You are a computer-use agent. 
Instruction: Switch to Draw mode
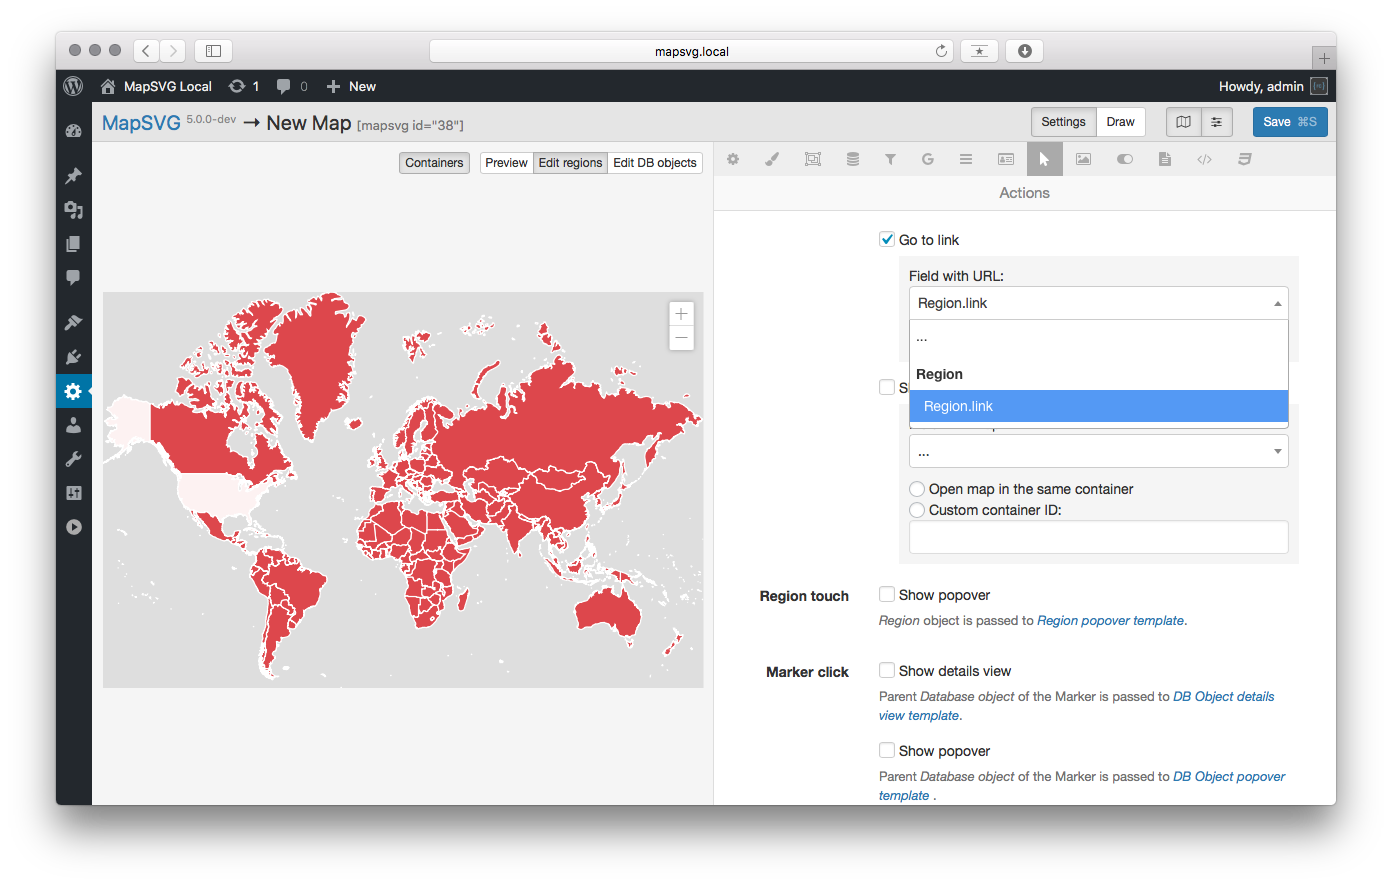(1120, 122)
